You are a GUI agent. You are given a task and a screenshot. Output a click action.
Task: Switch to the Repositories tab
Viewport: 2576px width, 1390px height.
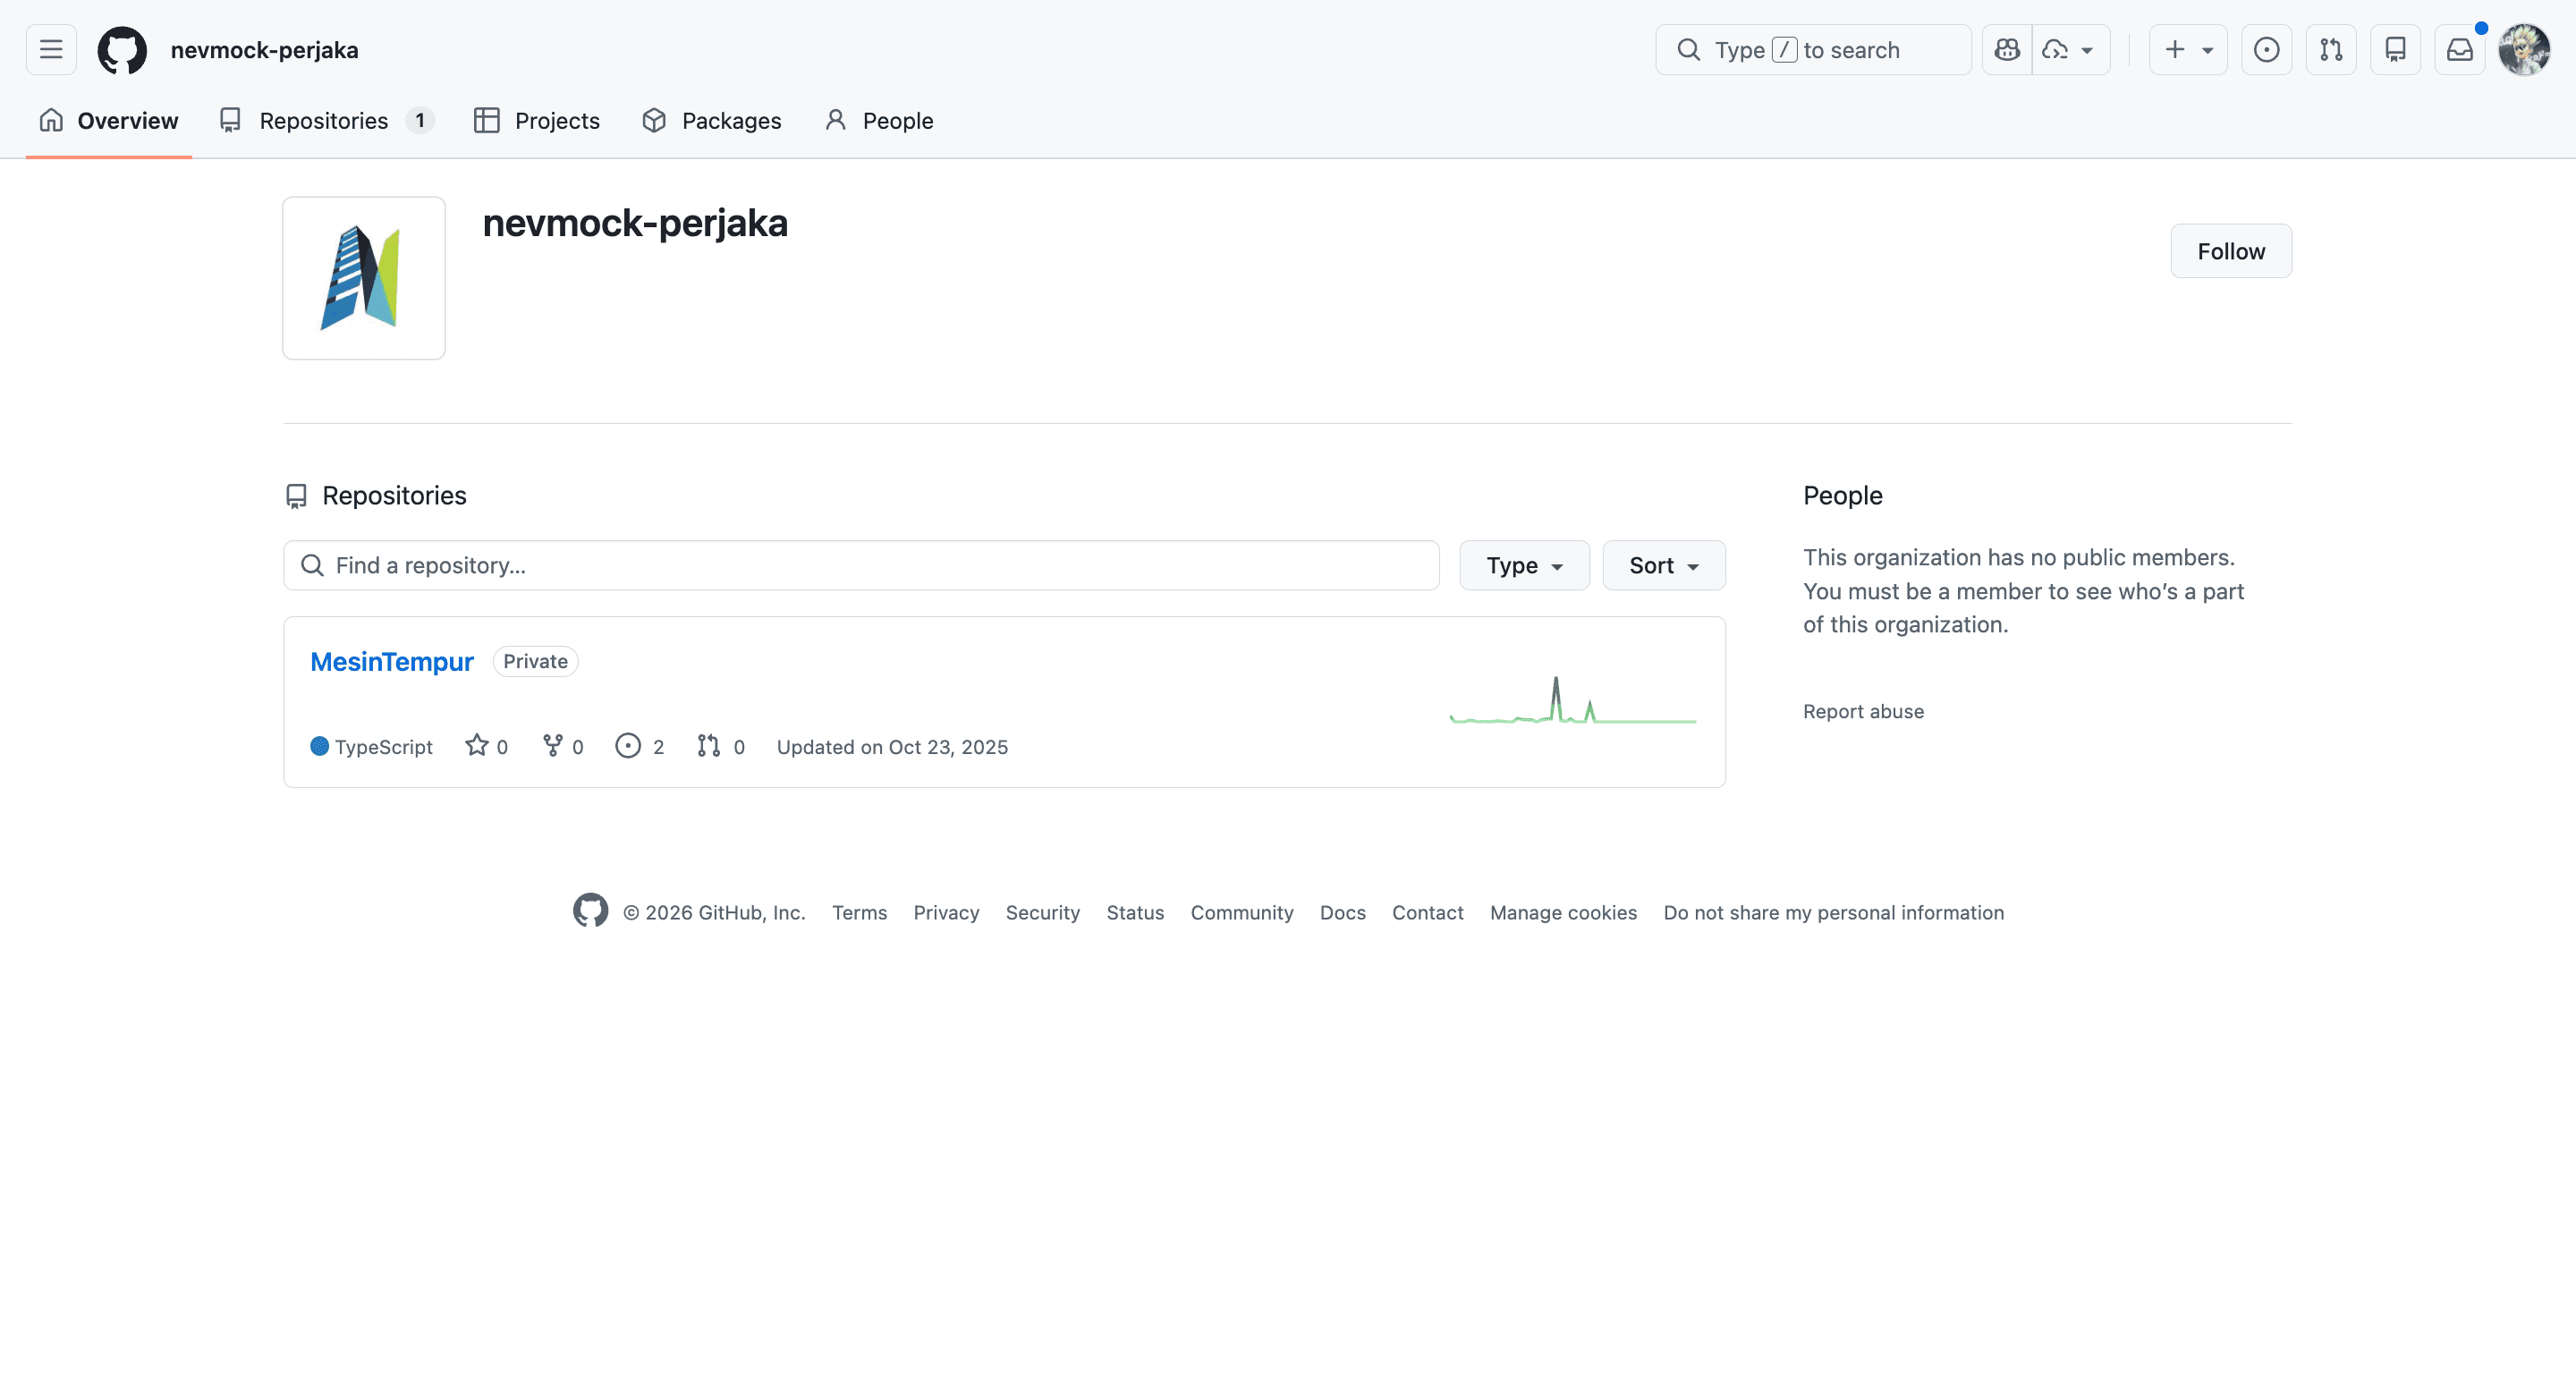[x=324, y=121]
